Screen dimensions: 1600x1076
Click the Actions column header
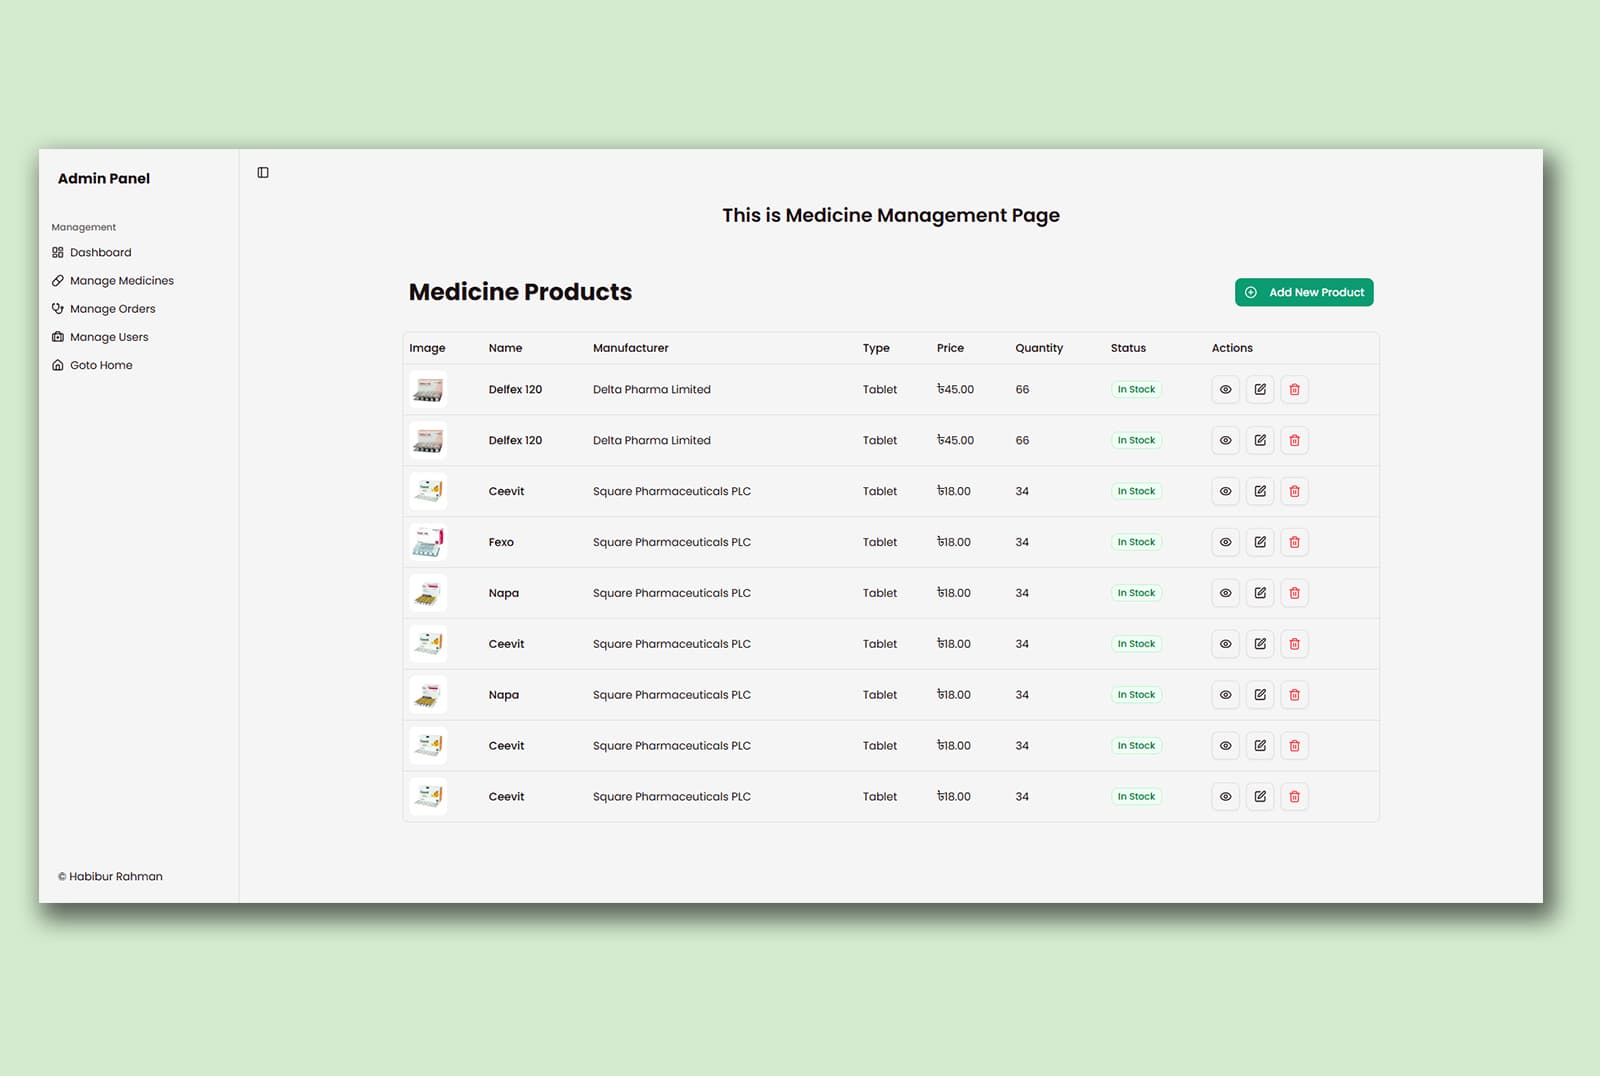[x=1232, y=348]
